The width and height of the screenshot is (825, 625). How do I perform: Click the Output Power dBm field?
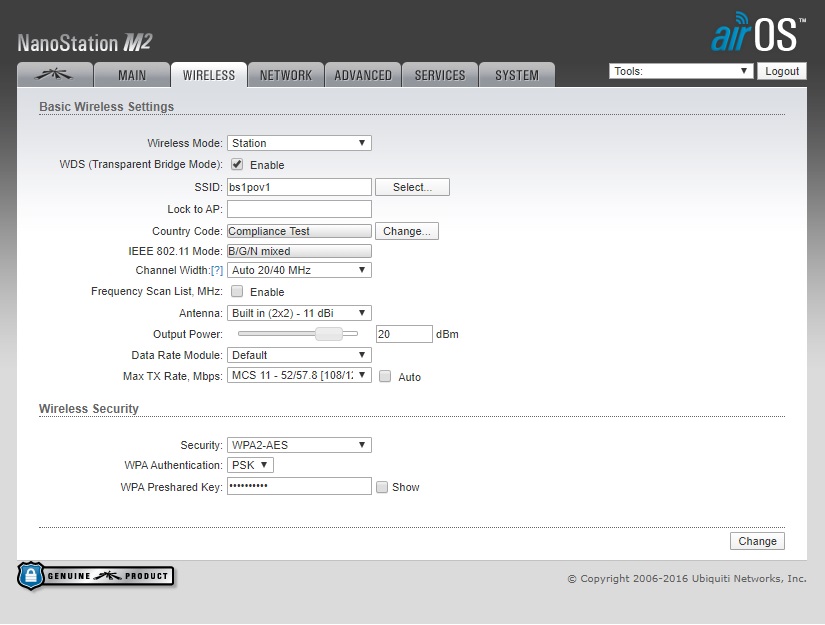(x=404, y=334)
